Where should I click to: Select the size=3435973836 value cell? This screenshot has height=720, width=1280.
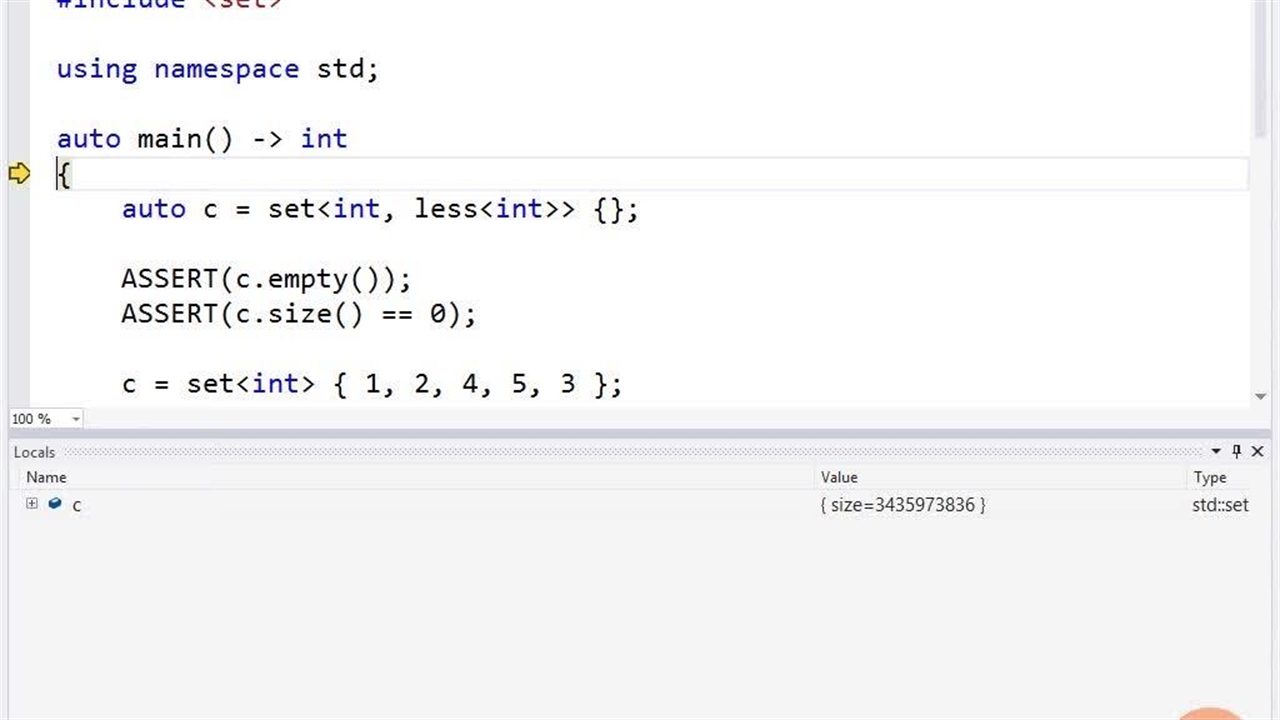(x=902, y=505)
